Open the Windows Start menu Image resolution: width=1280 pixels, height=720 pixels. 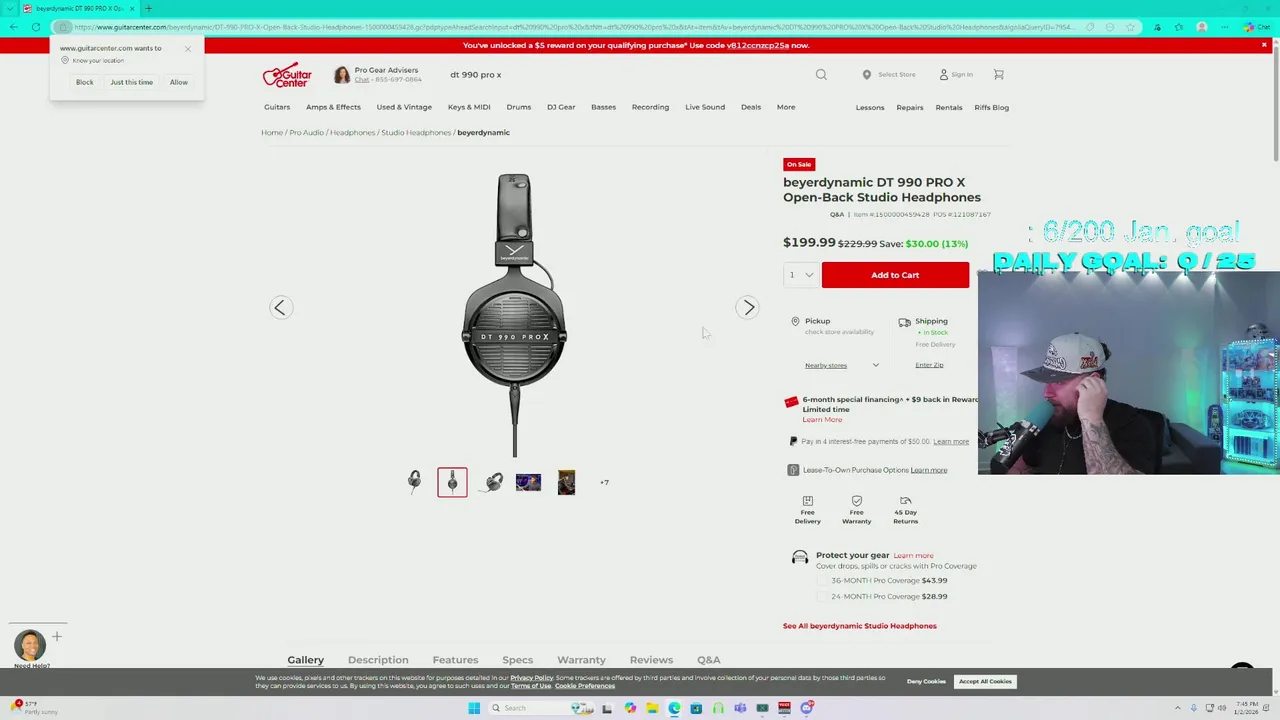pyautogui.click(x=474, y=708)
